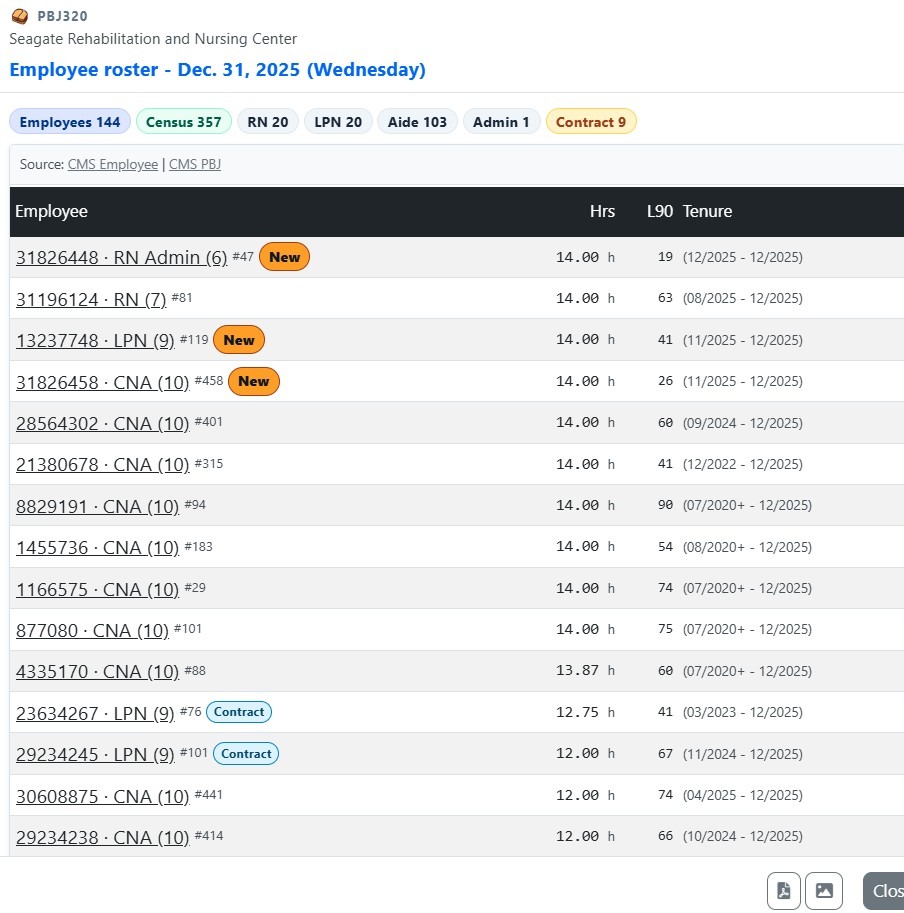
Task: Click the Employee roster date heading
Action: (218, 70)
